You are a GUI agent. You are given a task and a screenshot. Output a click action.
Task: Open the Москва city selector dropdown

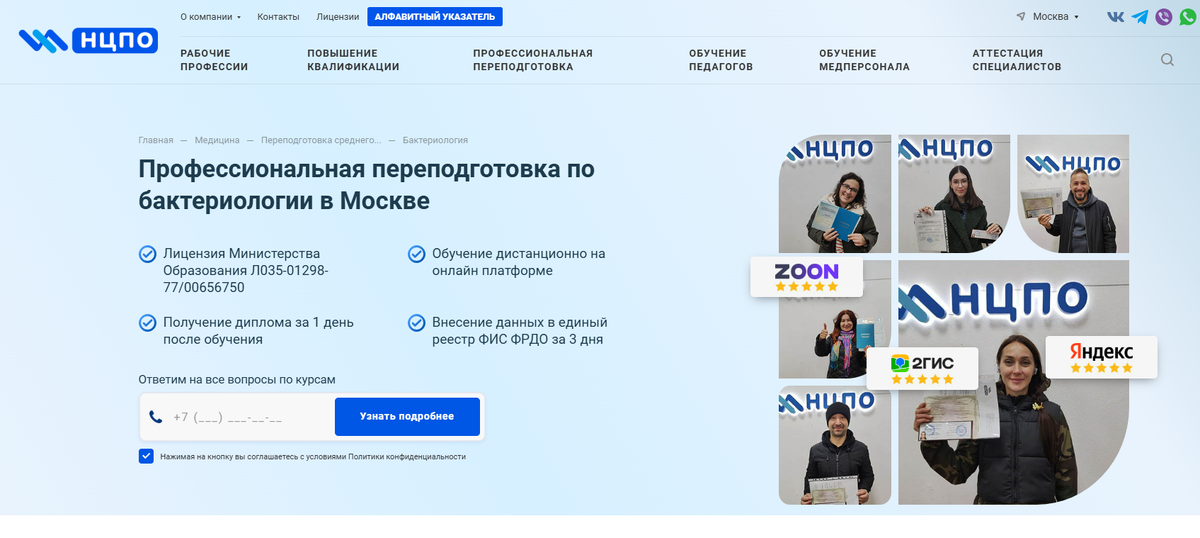[x=1055, y=17]
